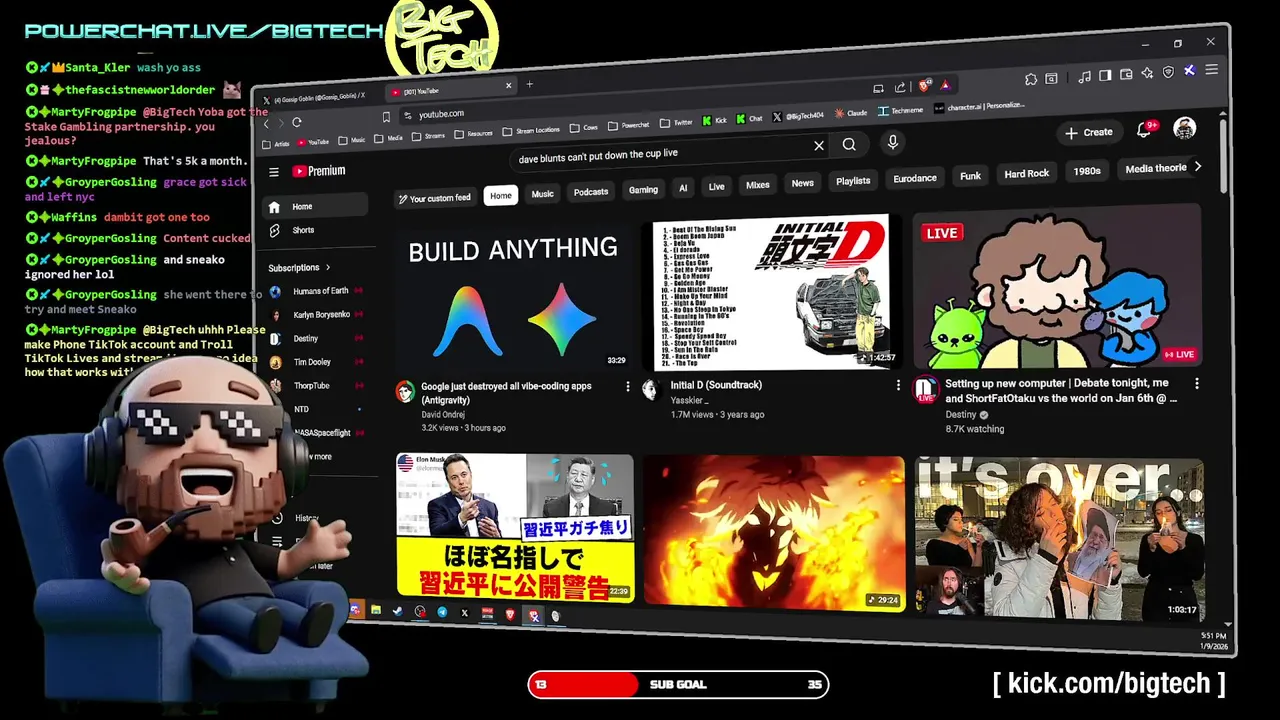Open the Resources bookmark folder
Image resolution: width=1280 pixels, height=720 pixels.
[473, 133]
